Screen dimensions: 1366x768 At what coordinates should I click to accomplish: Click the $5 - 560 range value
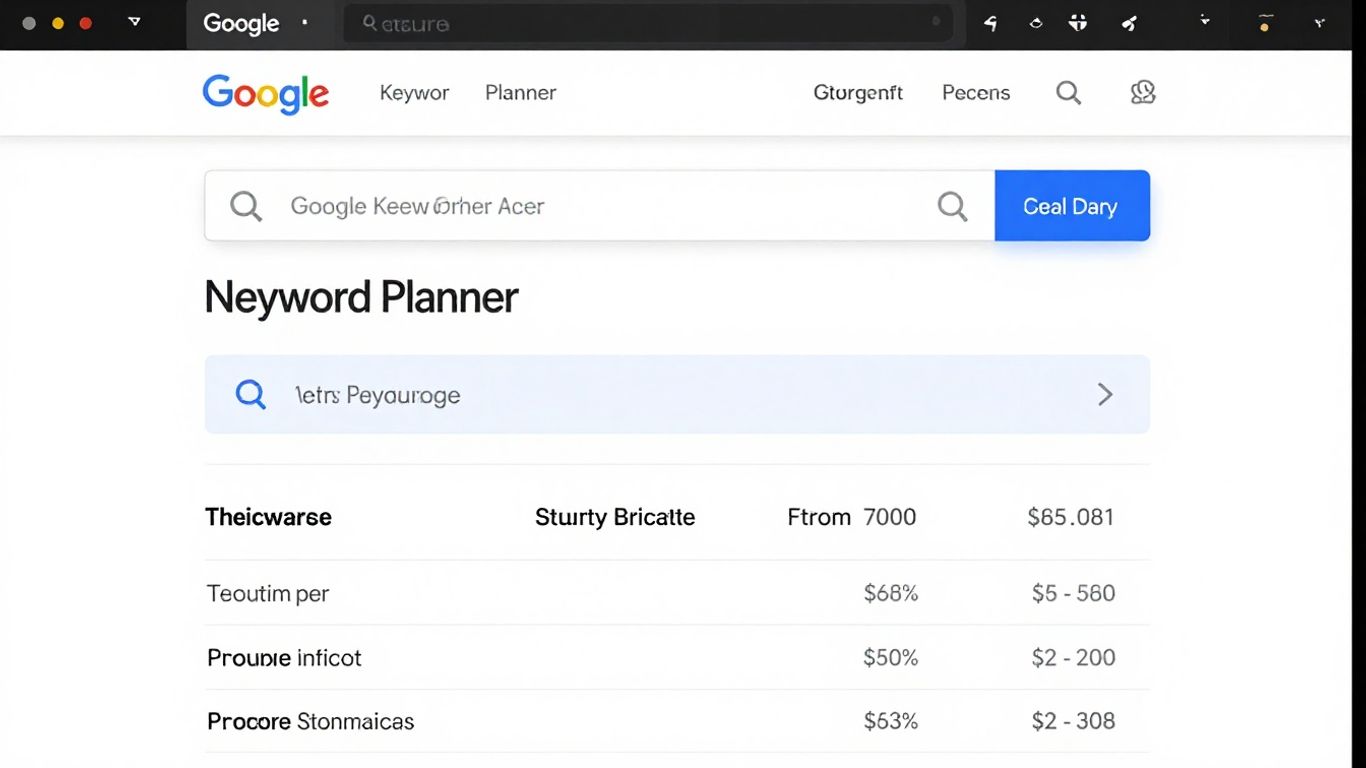coord(1073,593)
